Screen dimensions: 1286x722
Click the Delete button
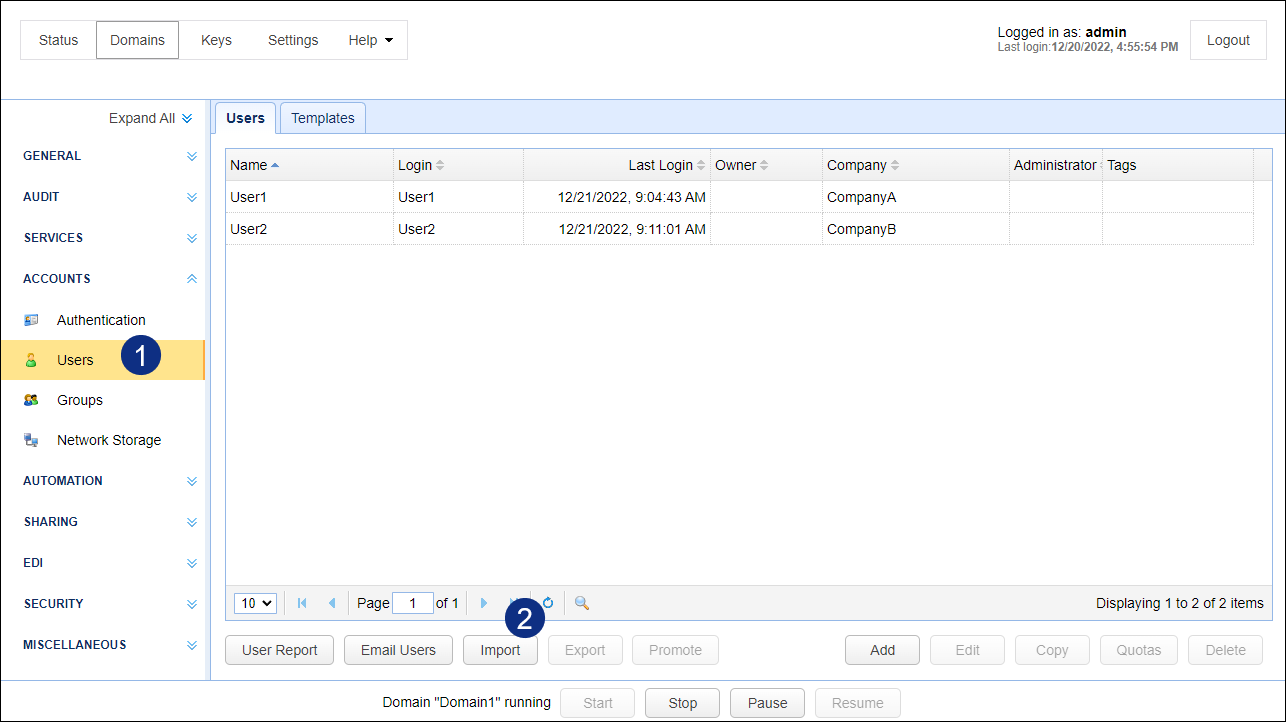(x=1225, y=650)
